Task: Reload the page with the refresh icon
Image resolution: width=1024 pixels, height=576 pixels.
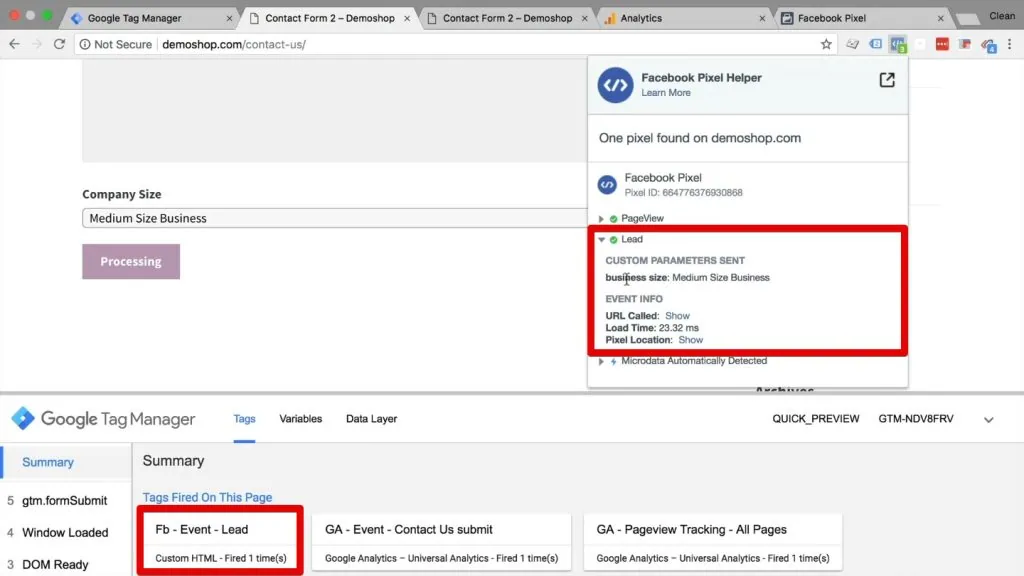Action: tap(62, 44)
